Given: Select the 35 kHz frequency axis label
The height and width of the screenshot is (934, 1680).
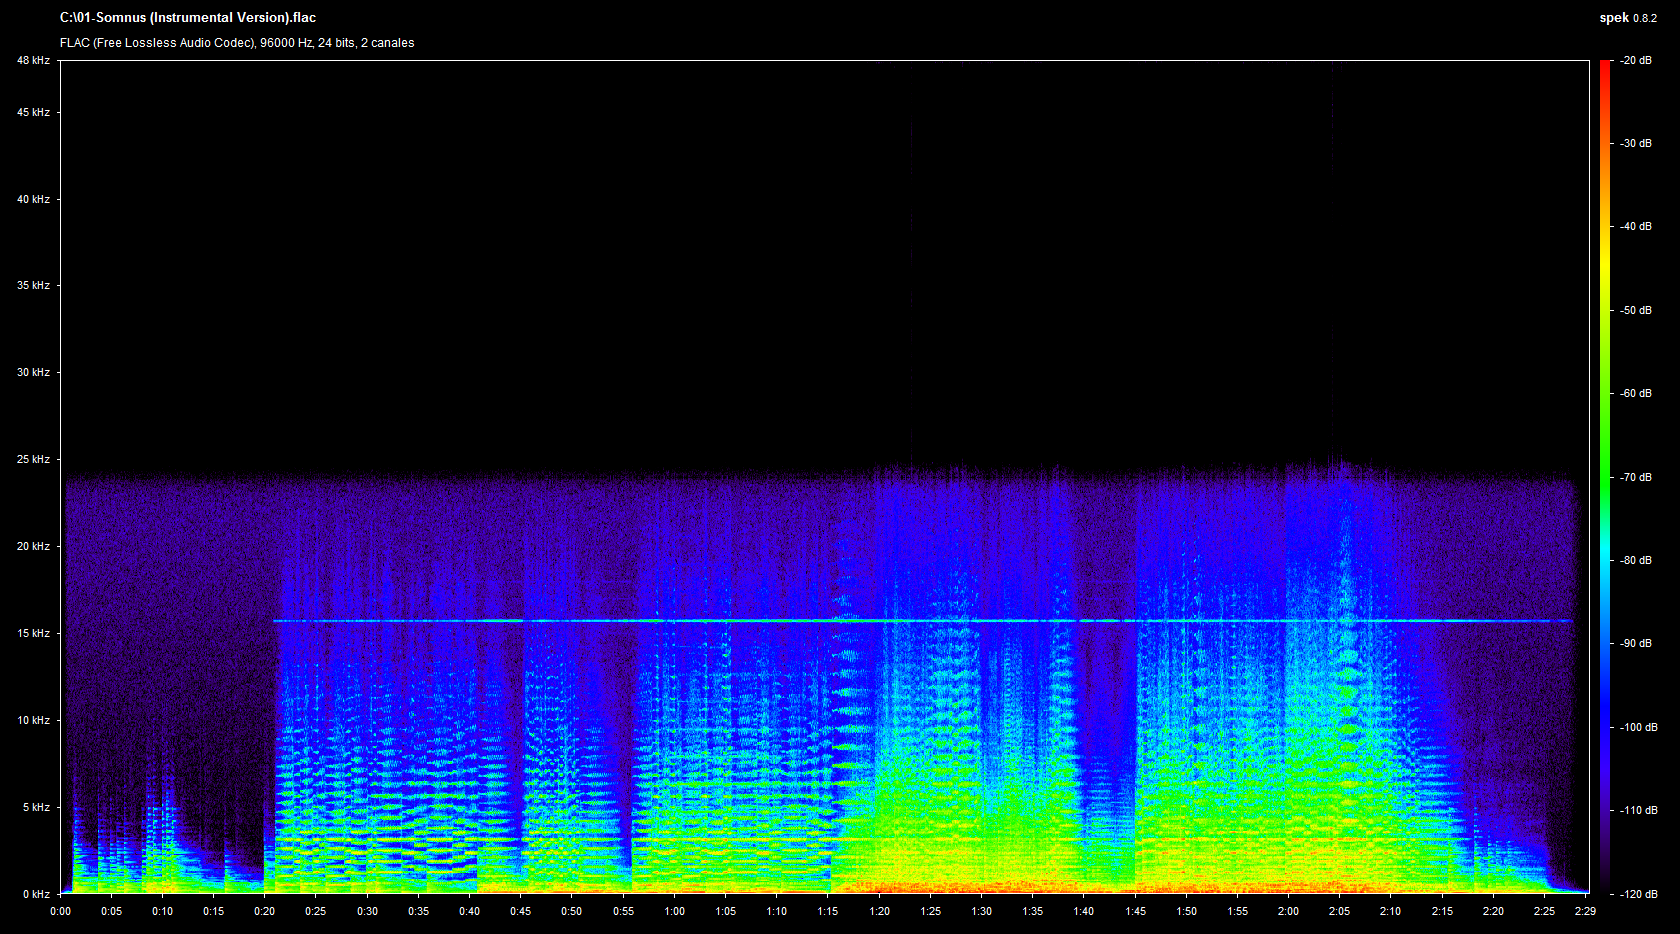Looking at the screenshot, I should pyautogui.click(x=33, y=286).
